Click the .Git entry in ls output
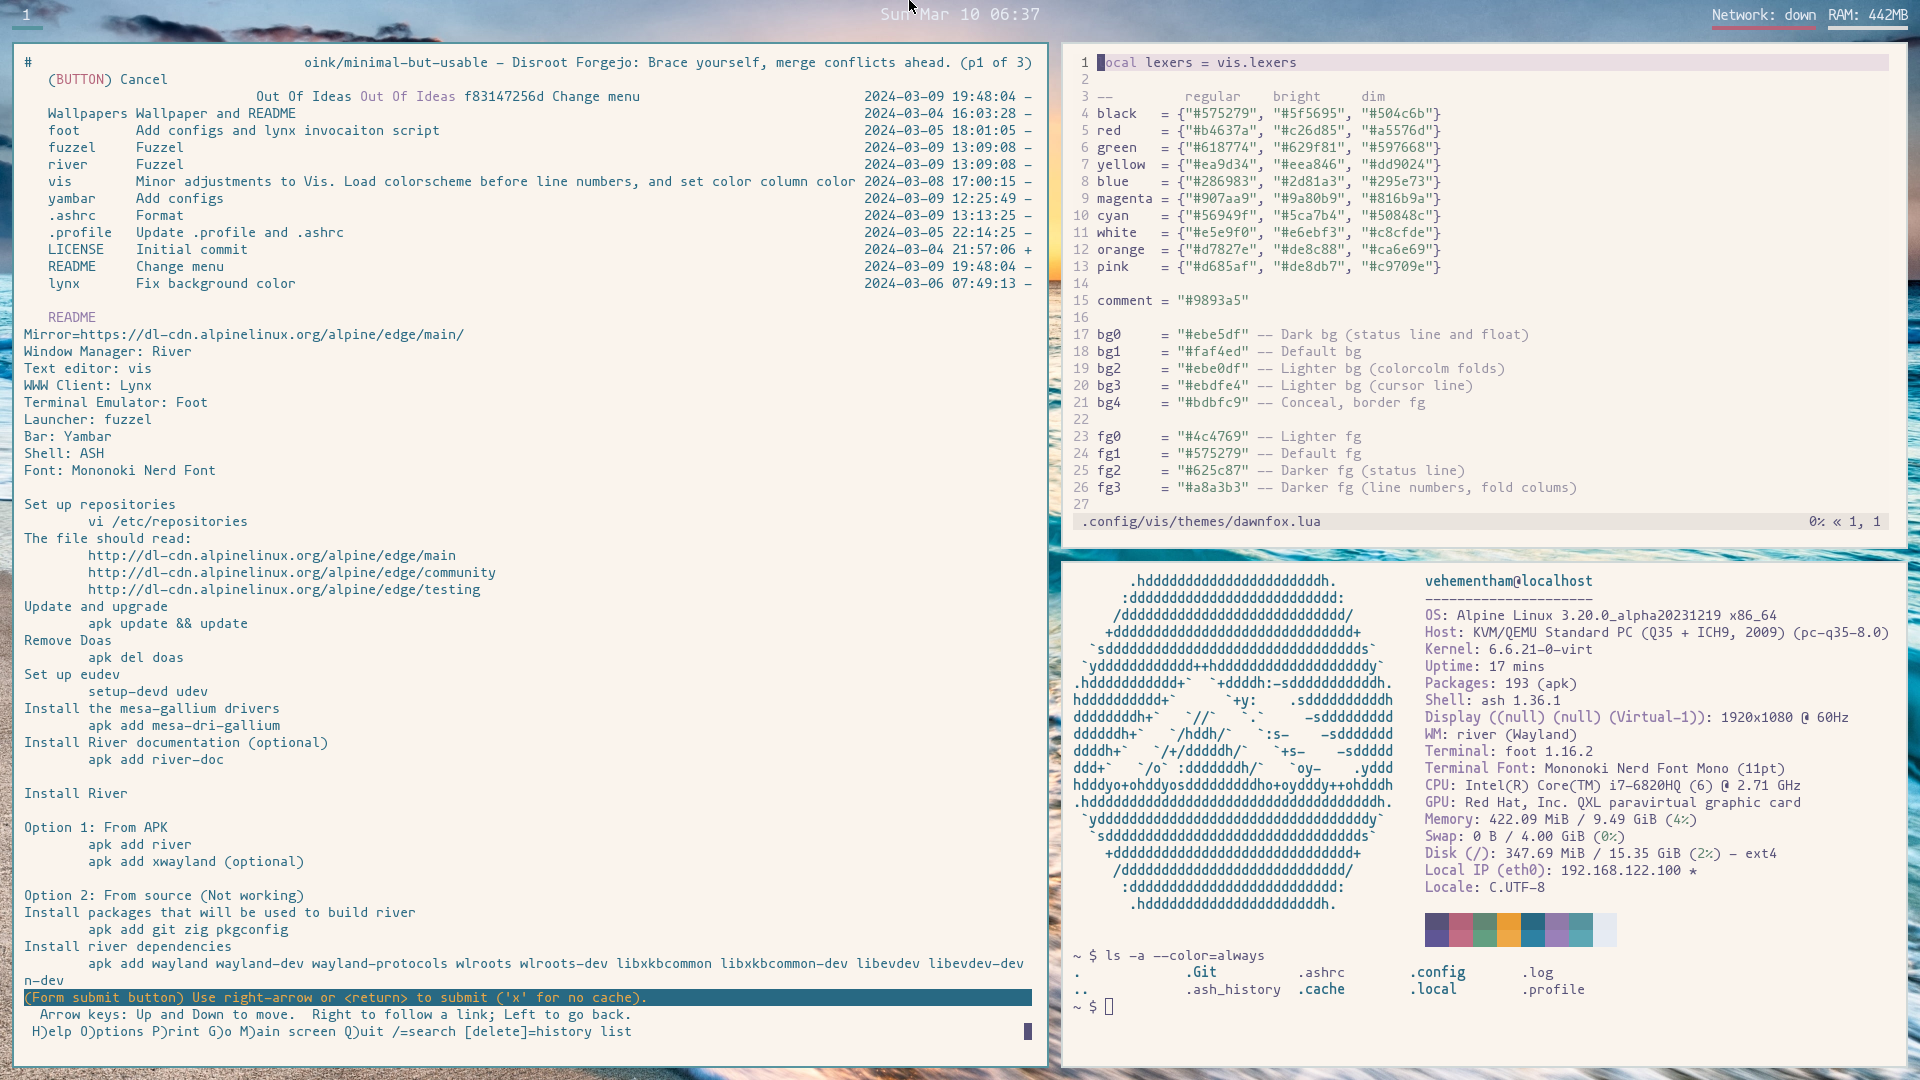Viewport: 1920px width, 1080px height. pos(1201,973)
